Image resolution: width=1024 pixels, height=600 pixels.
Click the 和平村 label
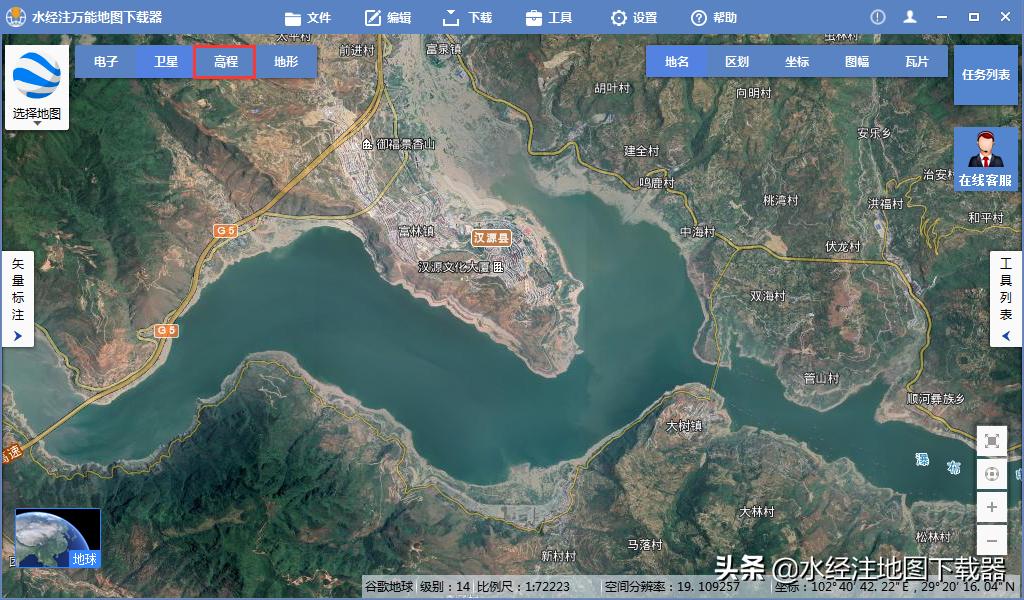(985, 217)
